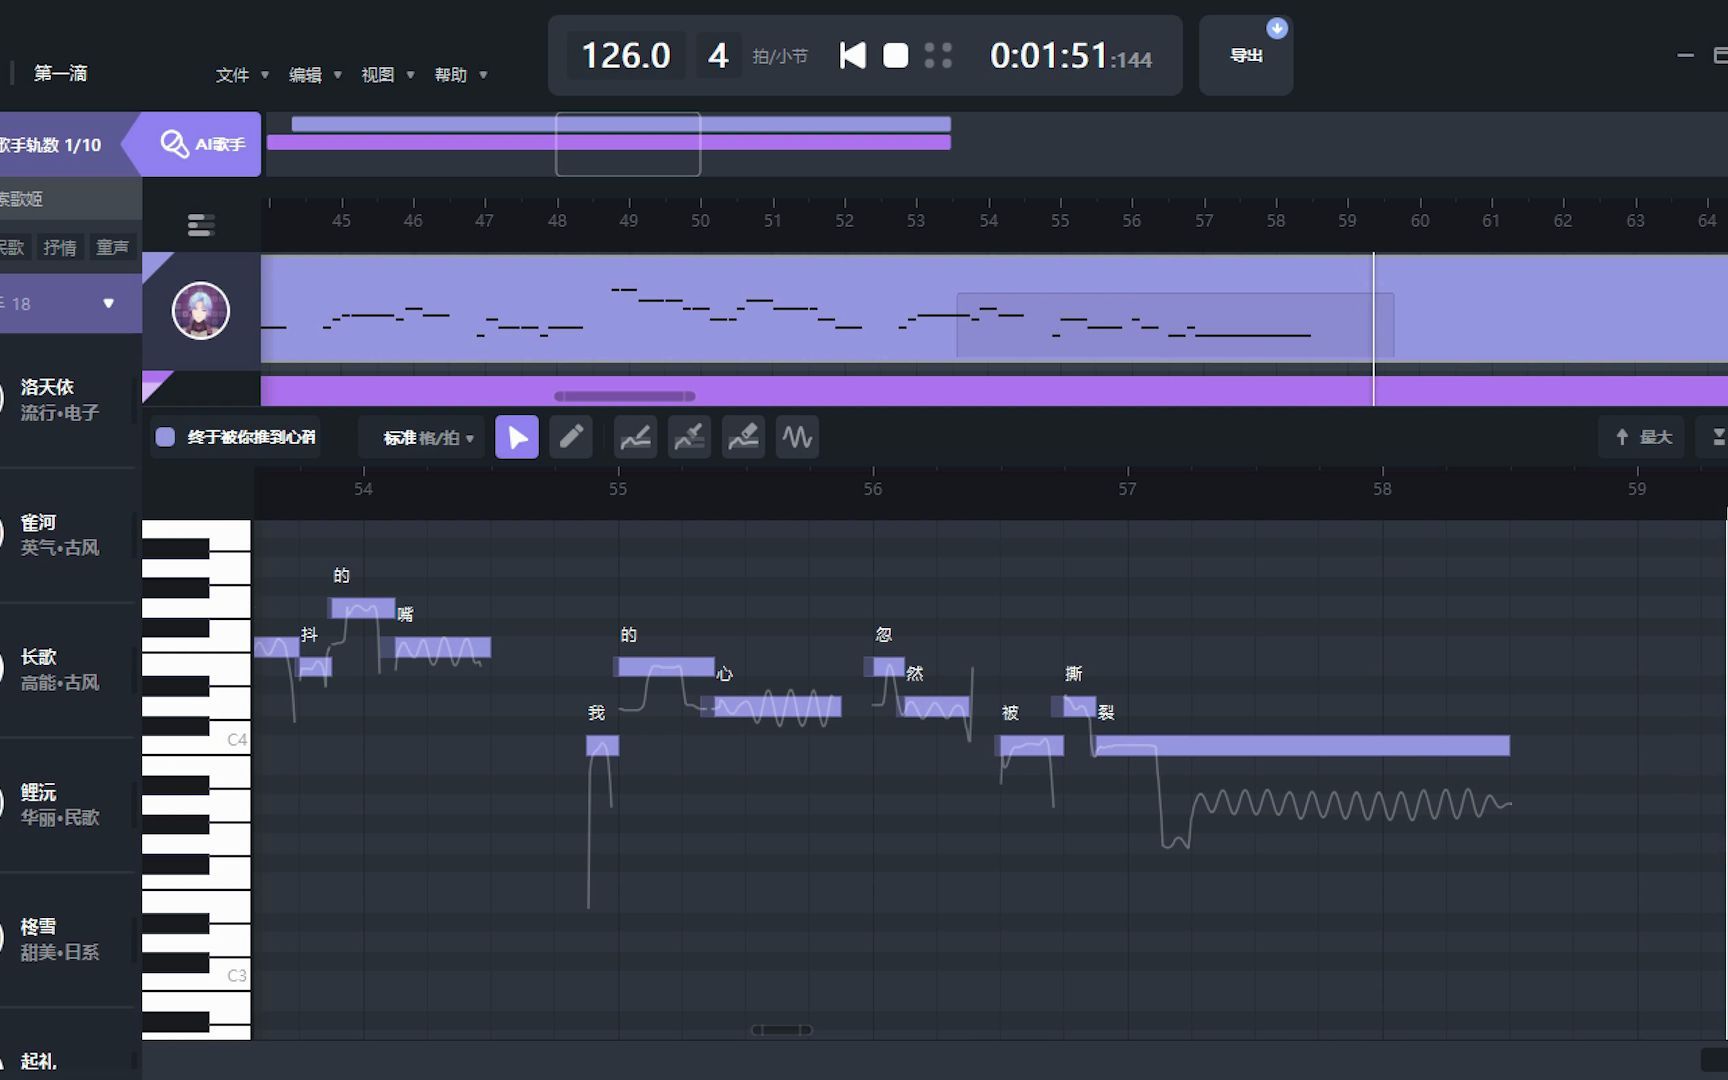Select the long note with lyric 裂
The width and height of the screenshot is (1728, 1080).
click(1301, 745)
